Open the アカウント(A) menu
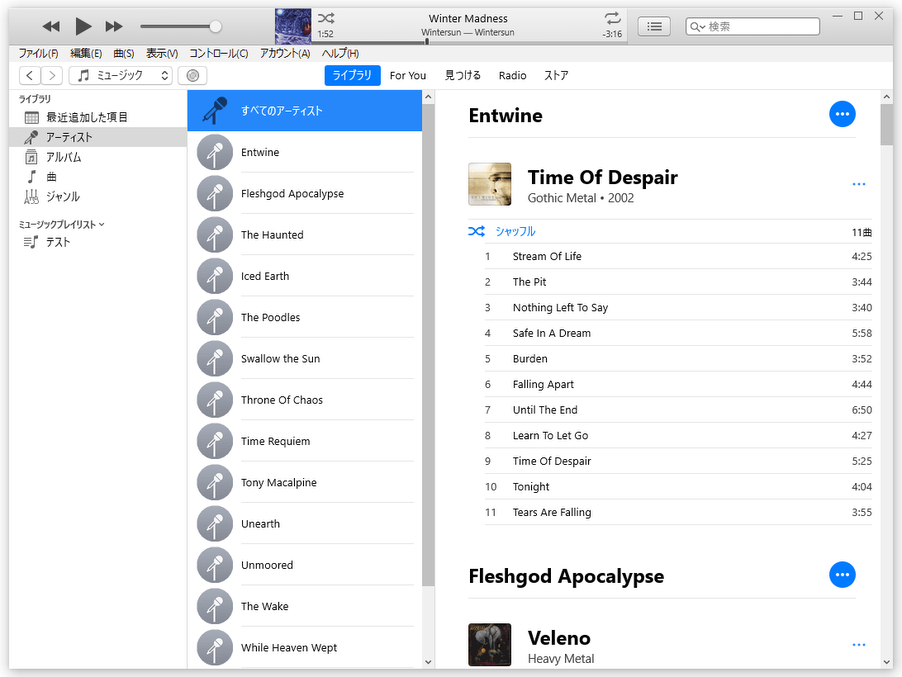The image size is (902, 677). [x=285, y=53]
